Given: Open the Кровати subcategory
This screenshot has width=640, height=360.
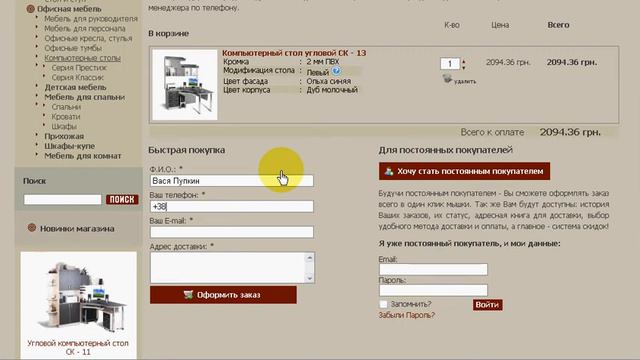Looking at the screenshot, I should point(66,117).
